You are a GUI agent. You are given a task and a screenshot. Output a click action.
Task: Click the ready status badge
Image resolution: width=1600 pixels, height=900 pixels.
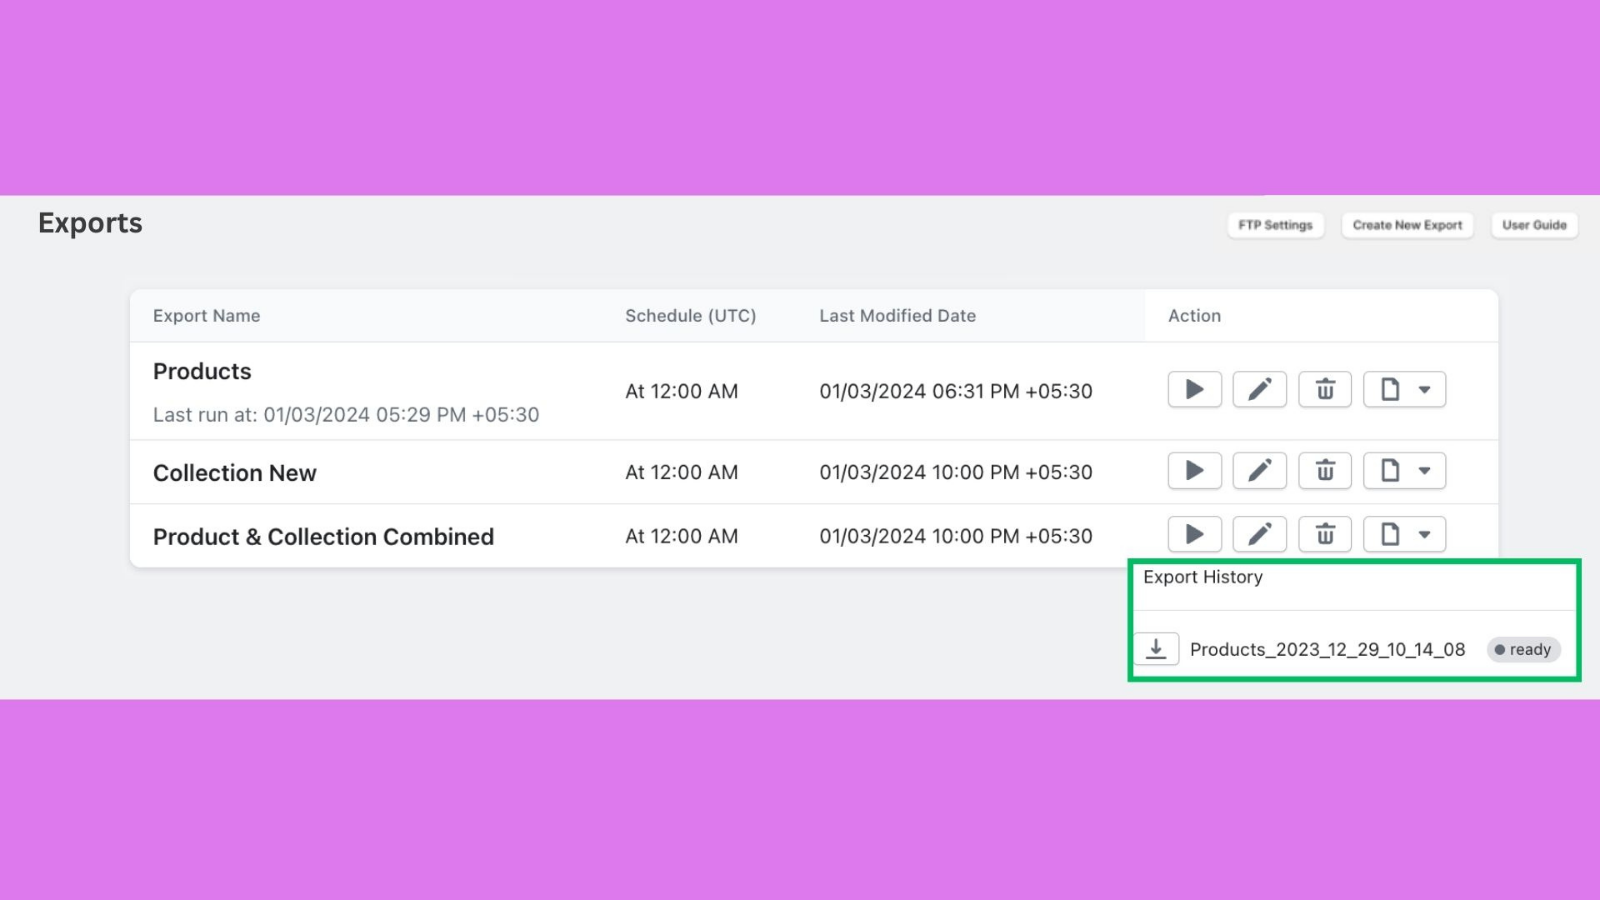[1523, 648]
